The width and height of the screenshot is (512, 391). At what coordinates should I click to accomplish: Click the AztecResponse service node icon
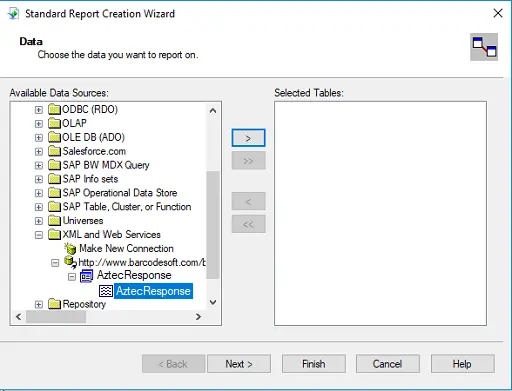tap(87, 276)
